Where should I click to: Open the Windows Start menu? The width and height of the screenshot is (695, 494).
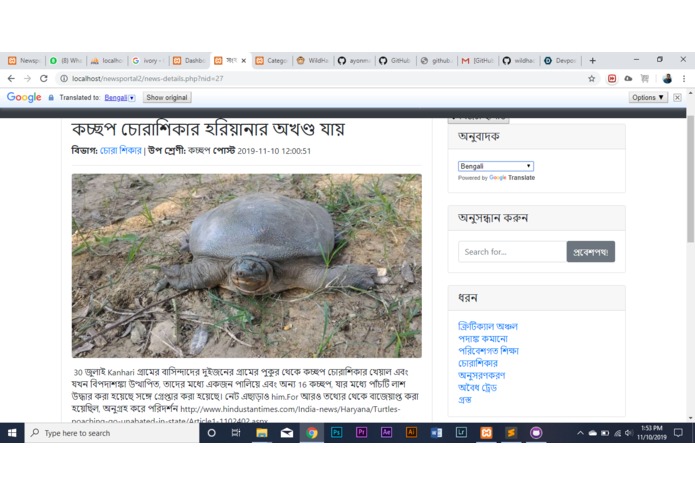[12, 433]
